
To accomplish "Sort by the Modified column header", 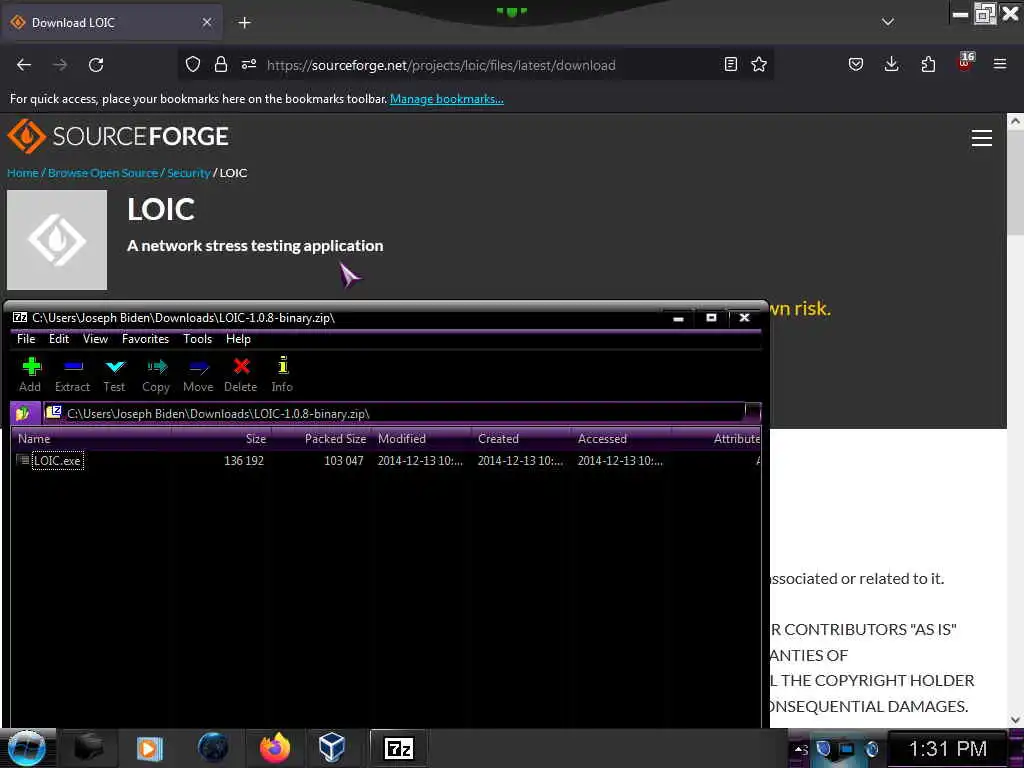I will 421,439.
